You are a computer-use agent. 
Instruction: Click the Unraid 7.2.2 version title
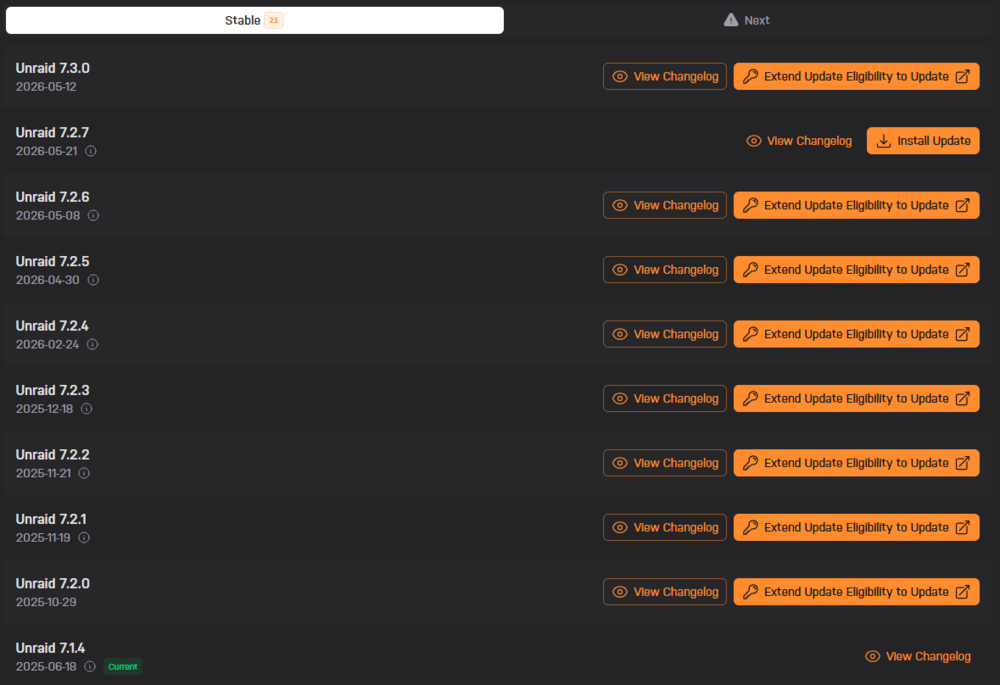pos(52,455)
